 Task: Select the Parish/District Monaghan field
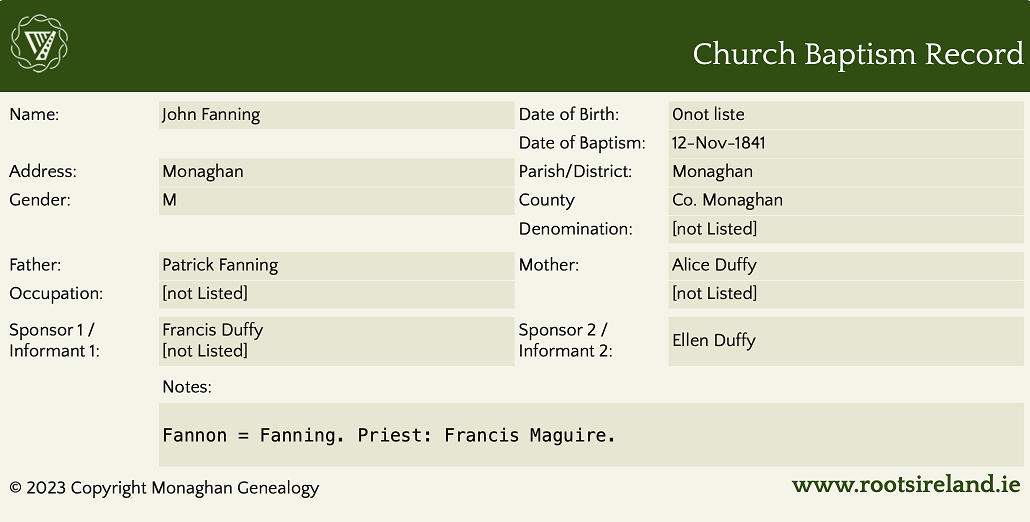click(846, 172)
